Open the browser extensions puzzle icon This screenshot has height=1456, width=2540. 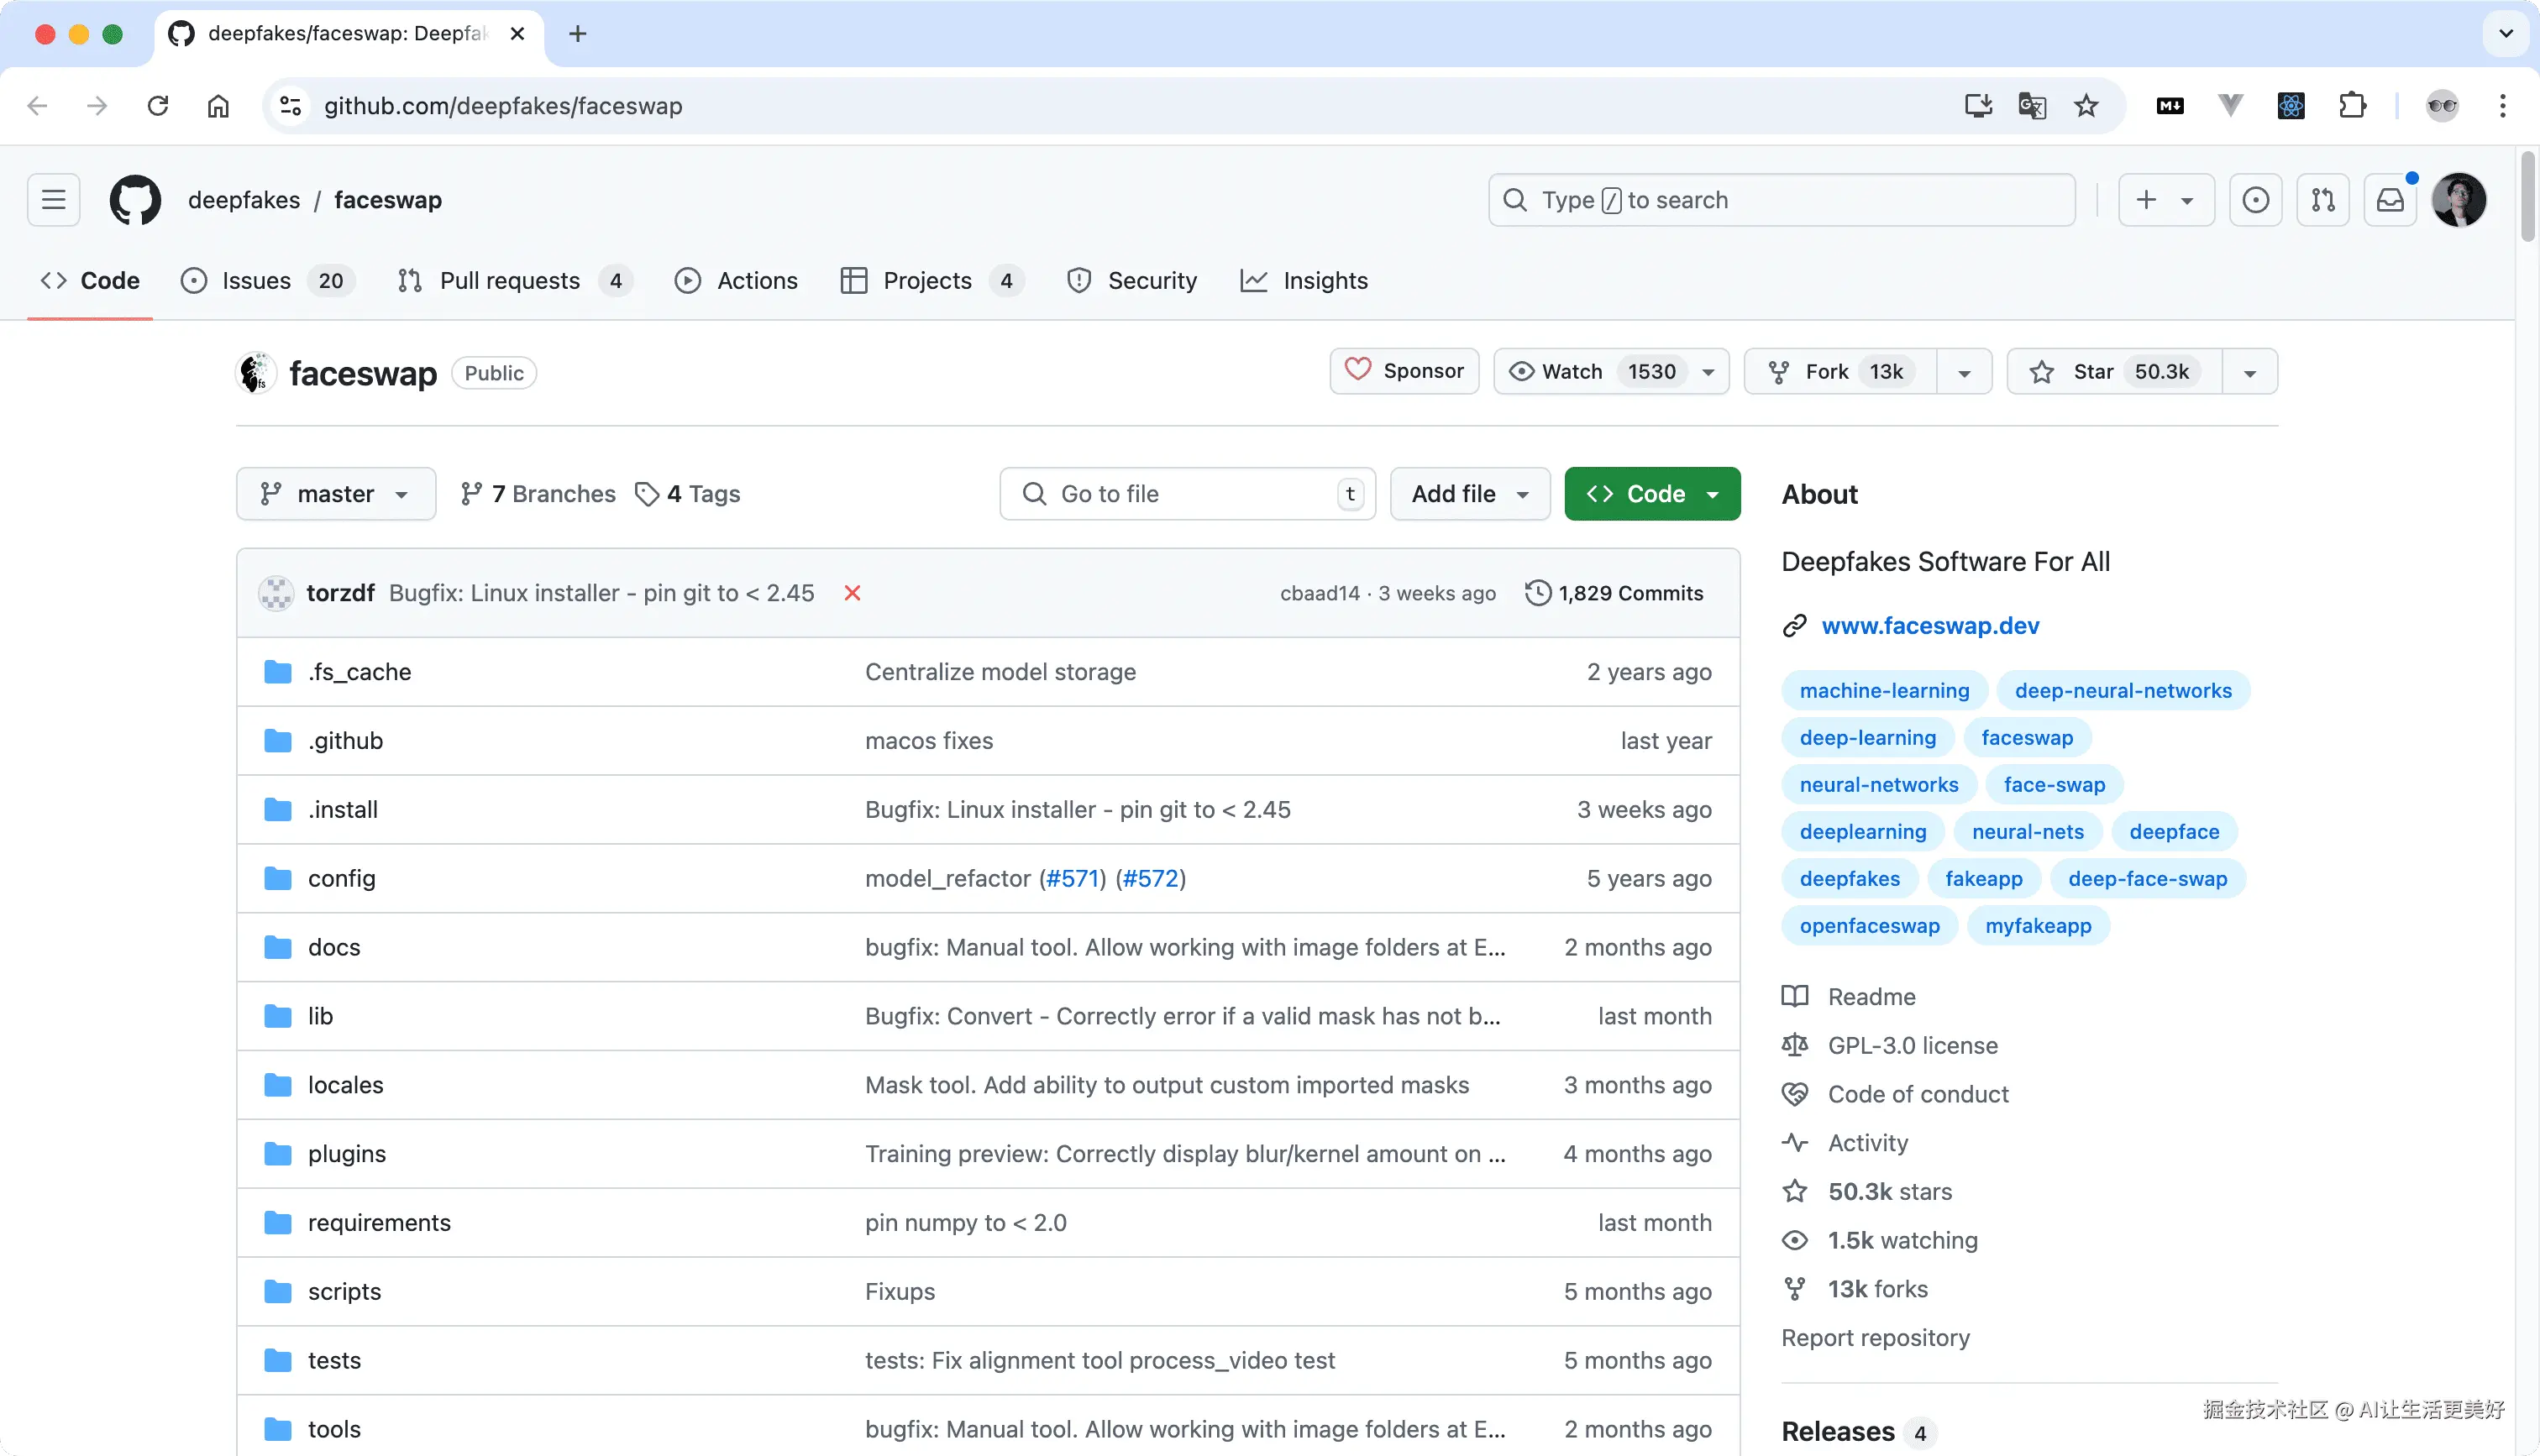pos(2352,106)
